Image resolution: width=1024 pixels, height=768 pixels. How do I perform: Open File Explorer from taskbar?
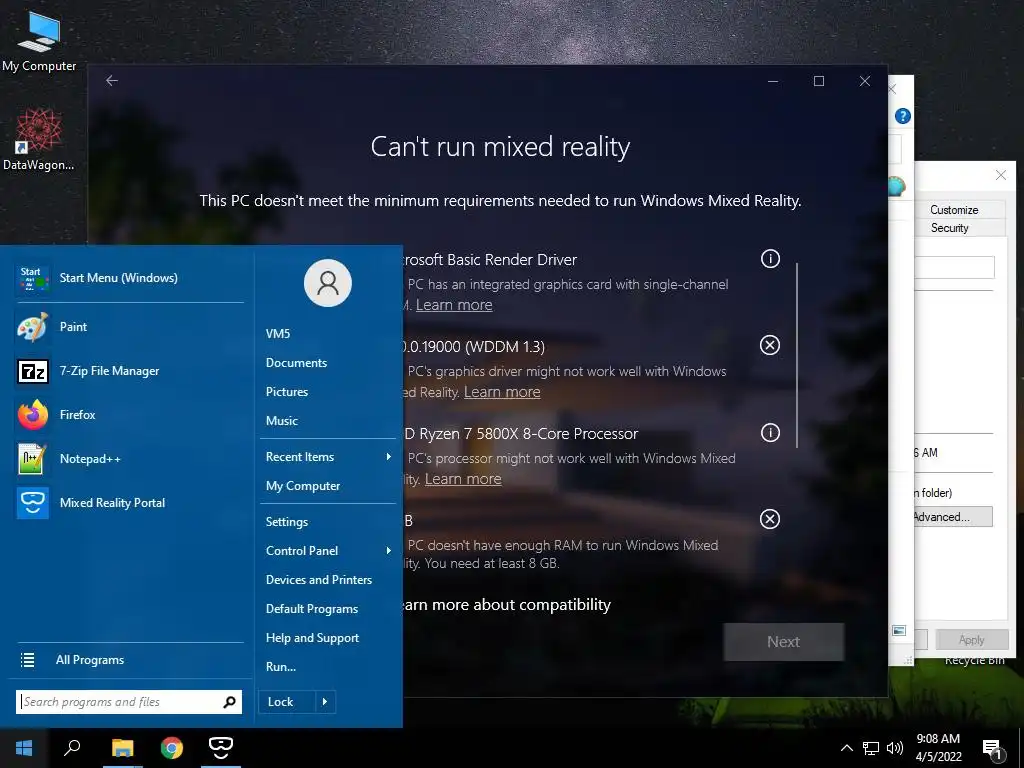122,748
